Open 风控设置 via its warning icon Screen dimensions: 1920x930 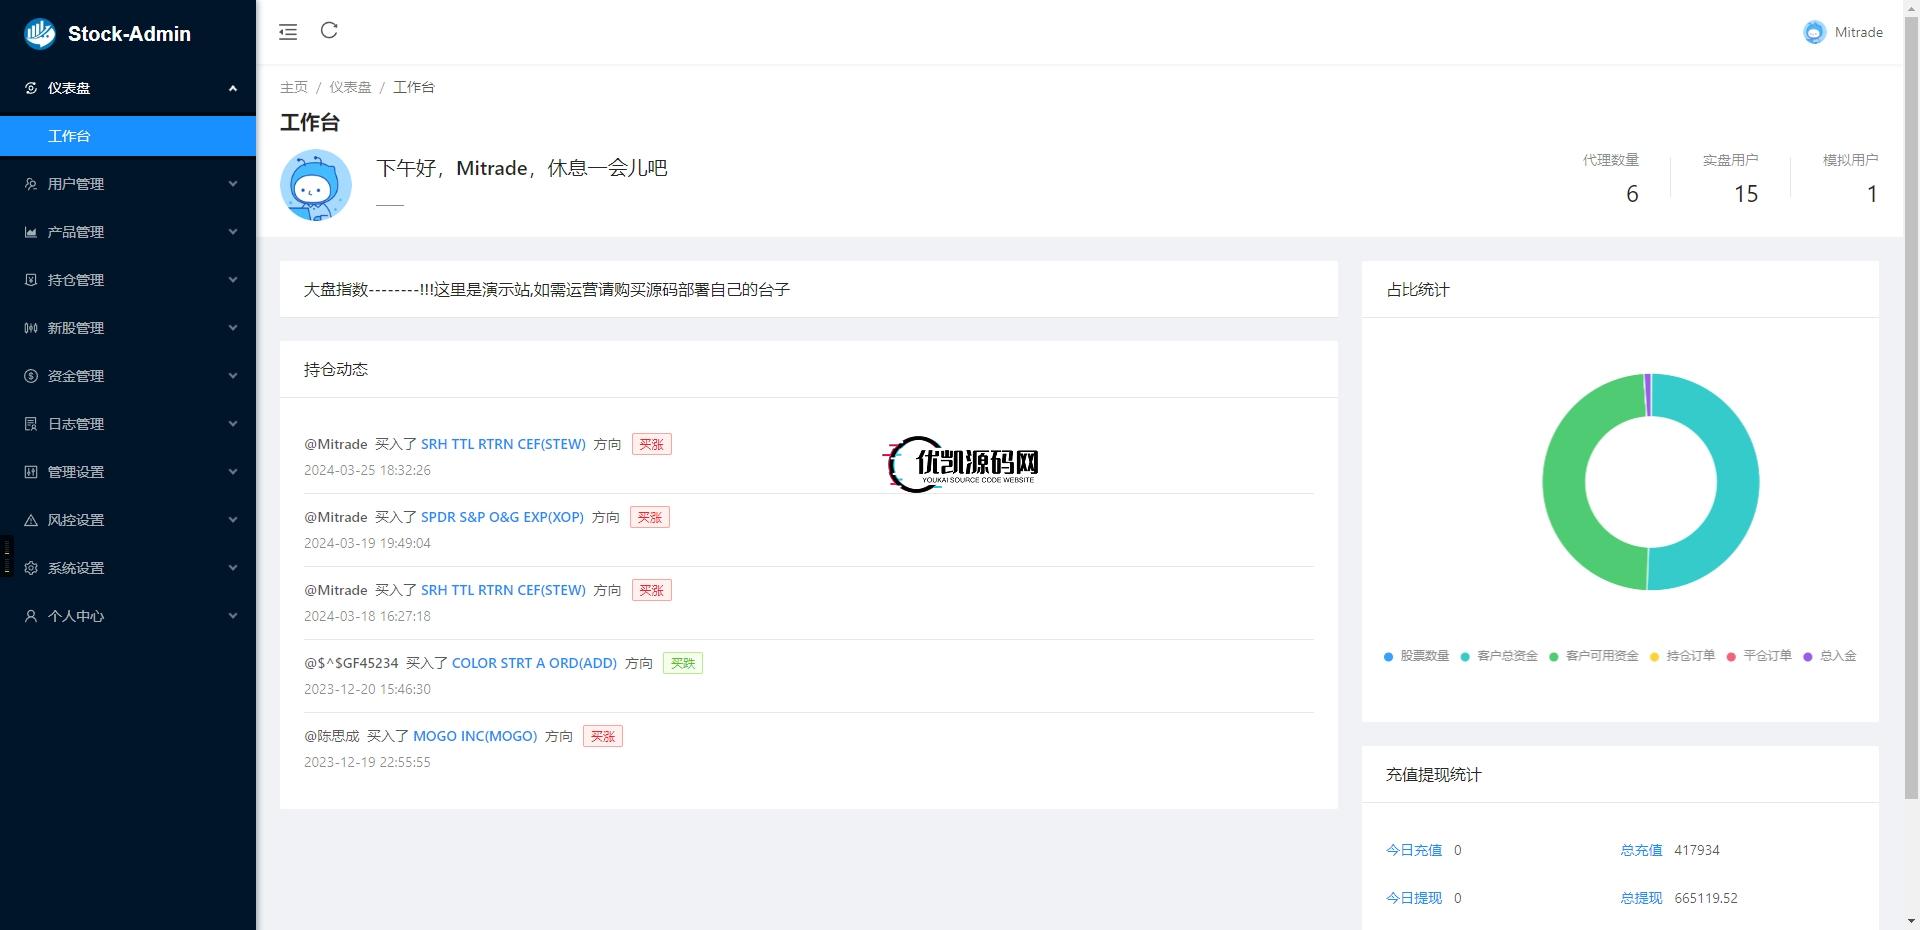(x=30, y=520)
